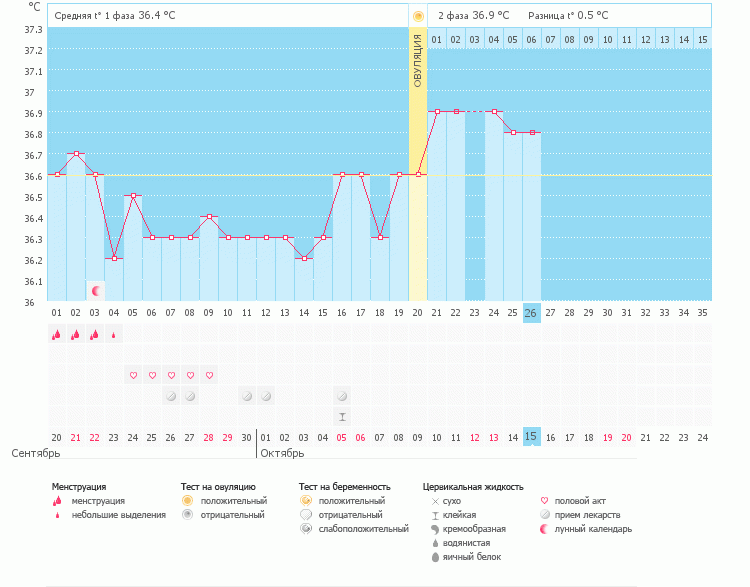
Task: Click the phase 2 day 06 header cell
Action: (531, 39)
